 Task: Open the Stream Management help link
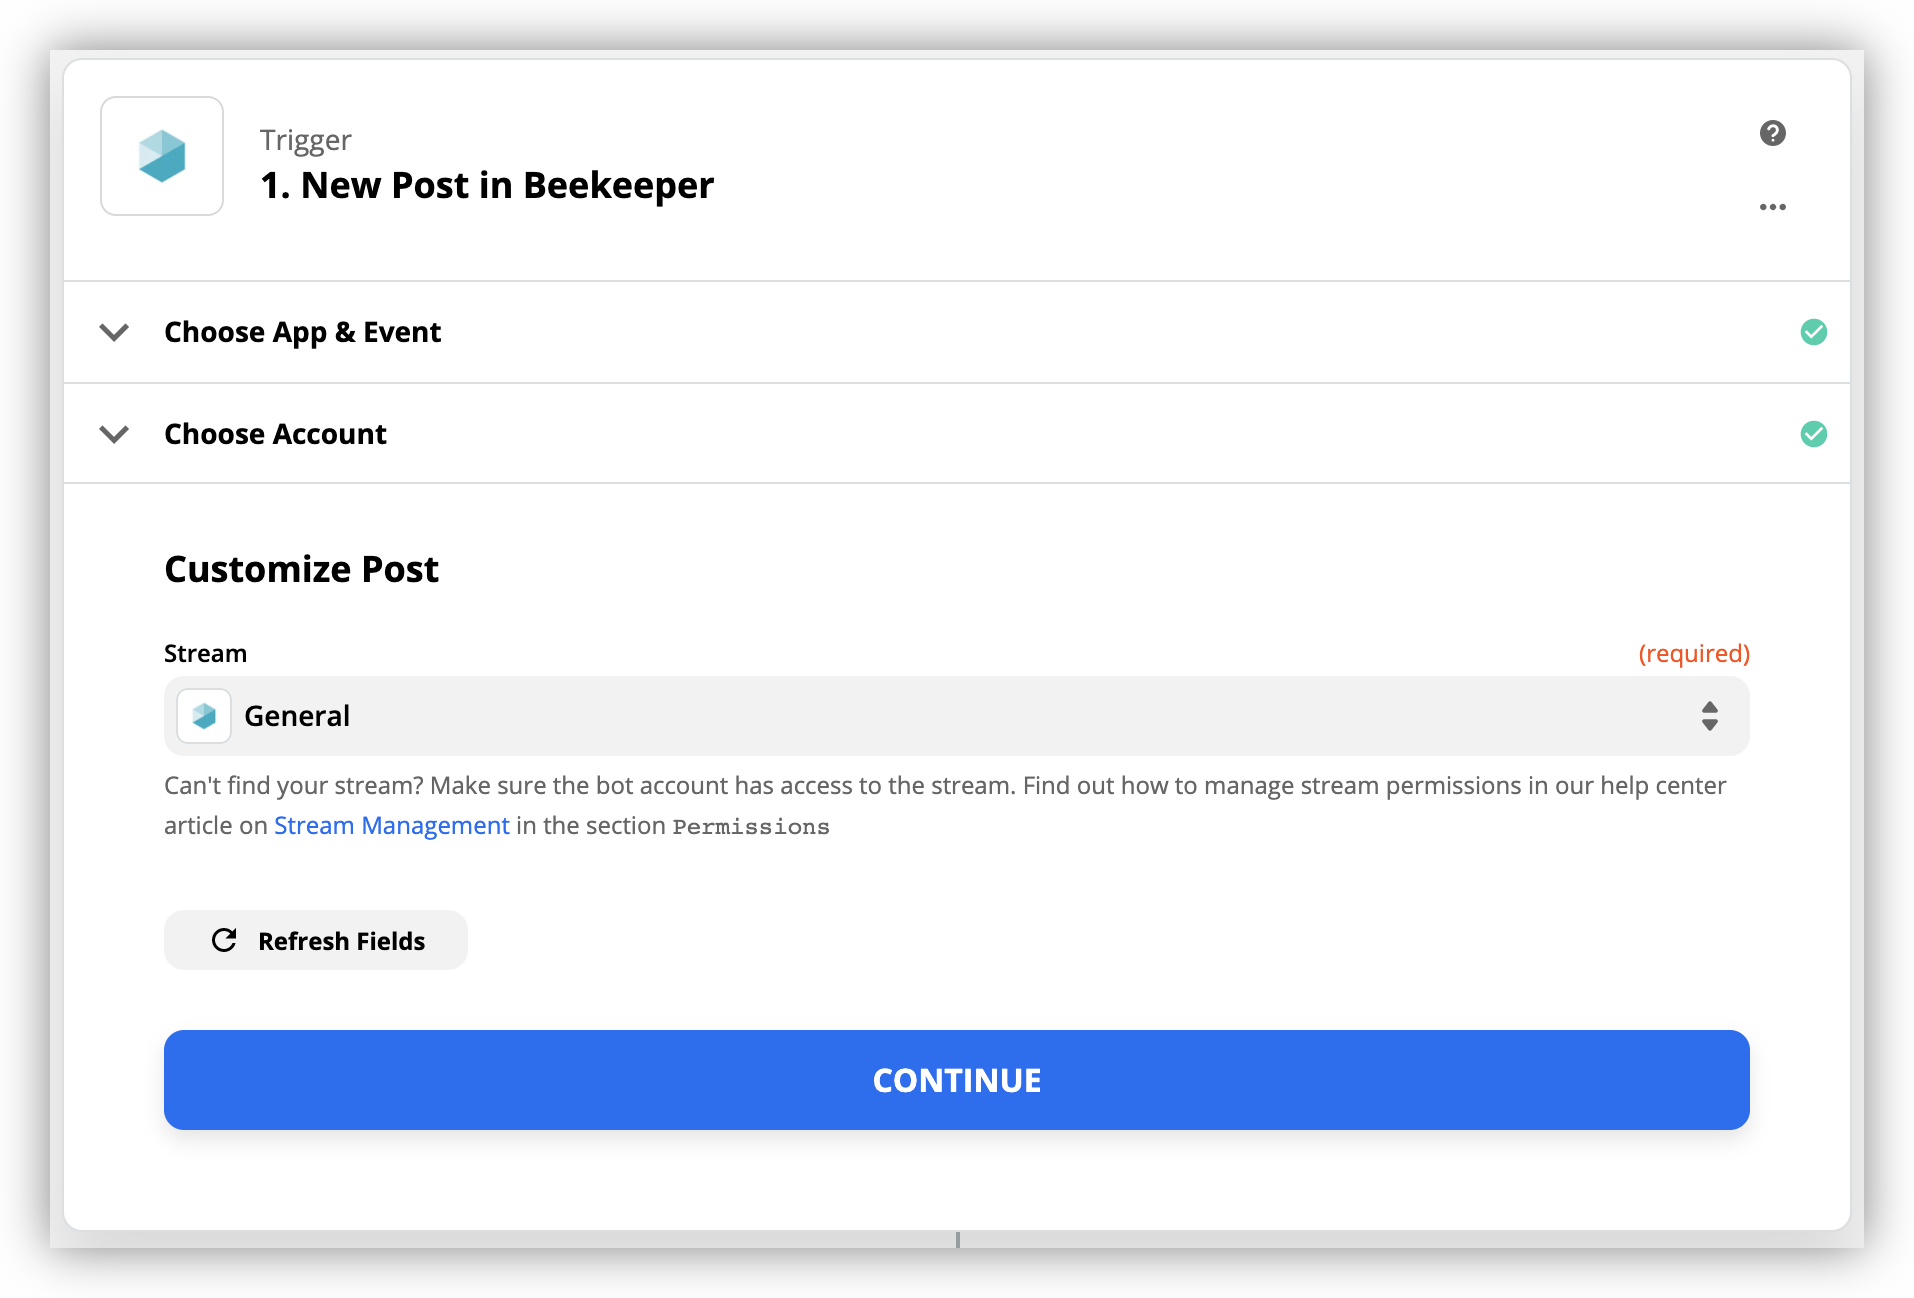(392, 826)
